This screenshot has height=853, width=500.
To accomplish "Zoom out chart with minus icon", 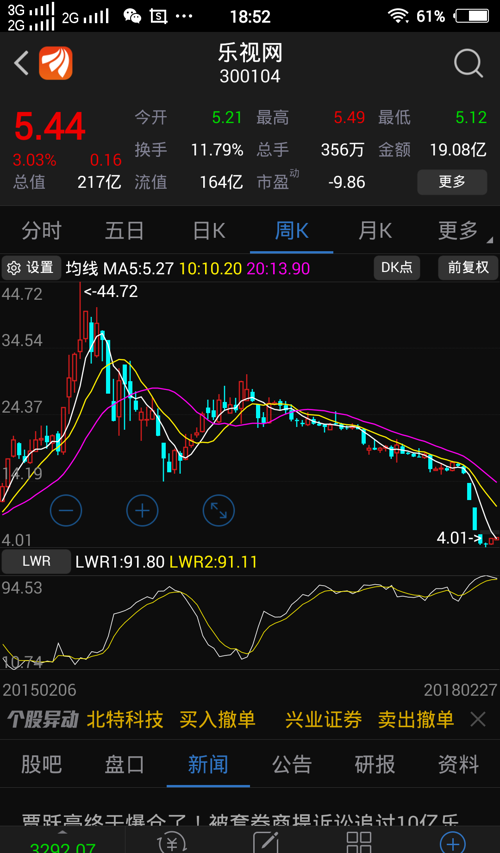I will pos(66,511).
